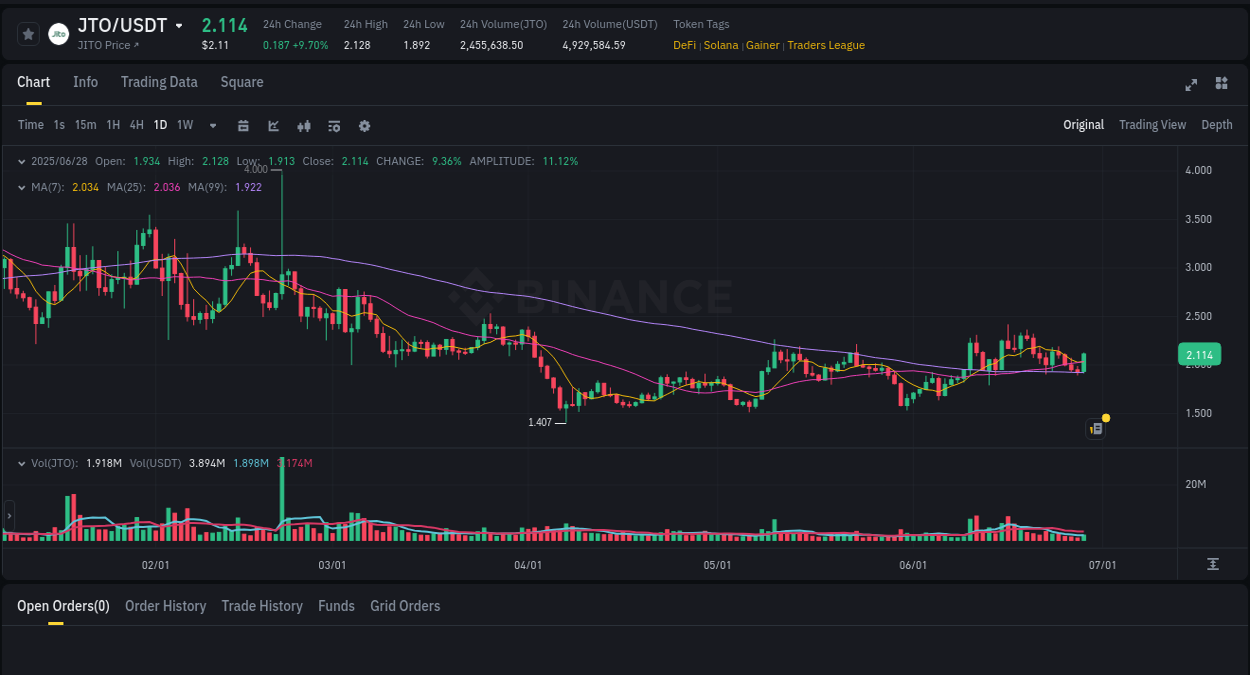The width and height of the screenshot is (1250, 675).
Task: Expand the chart to fullscreen
Action: [1190, 85]
